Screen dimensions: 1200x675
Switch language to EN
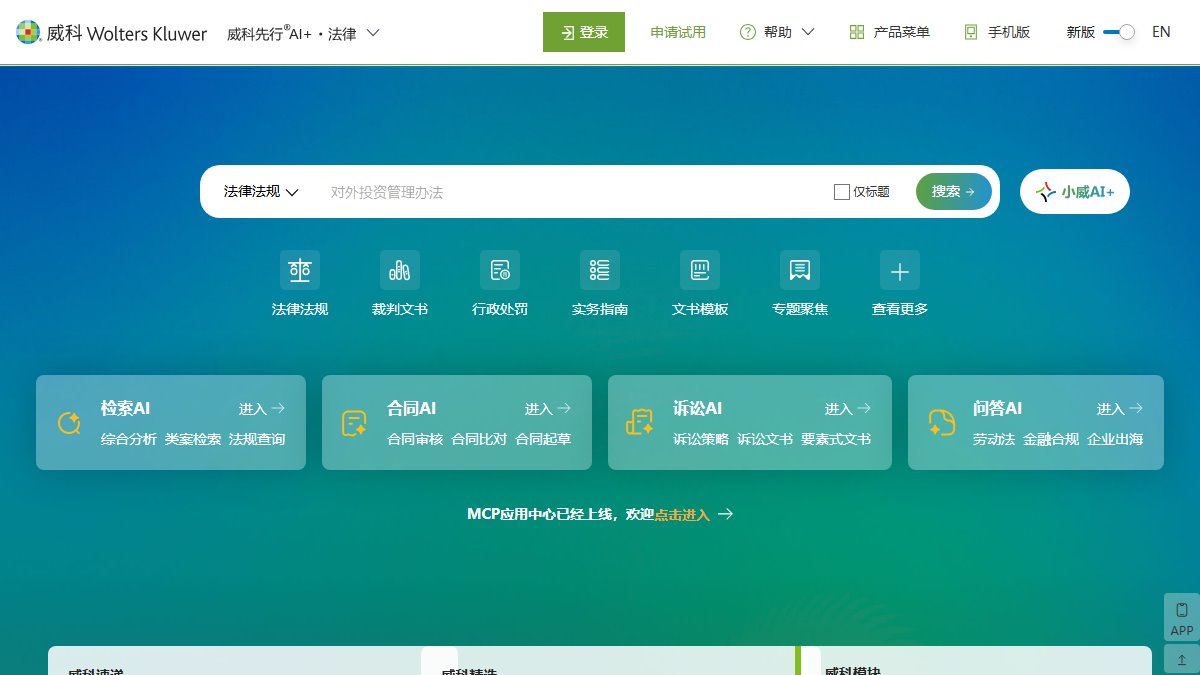(1161, 32)
